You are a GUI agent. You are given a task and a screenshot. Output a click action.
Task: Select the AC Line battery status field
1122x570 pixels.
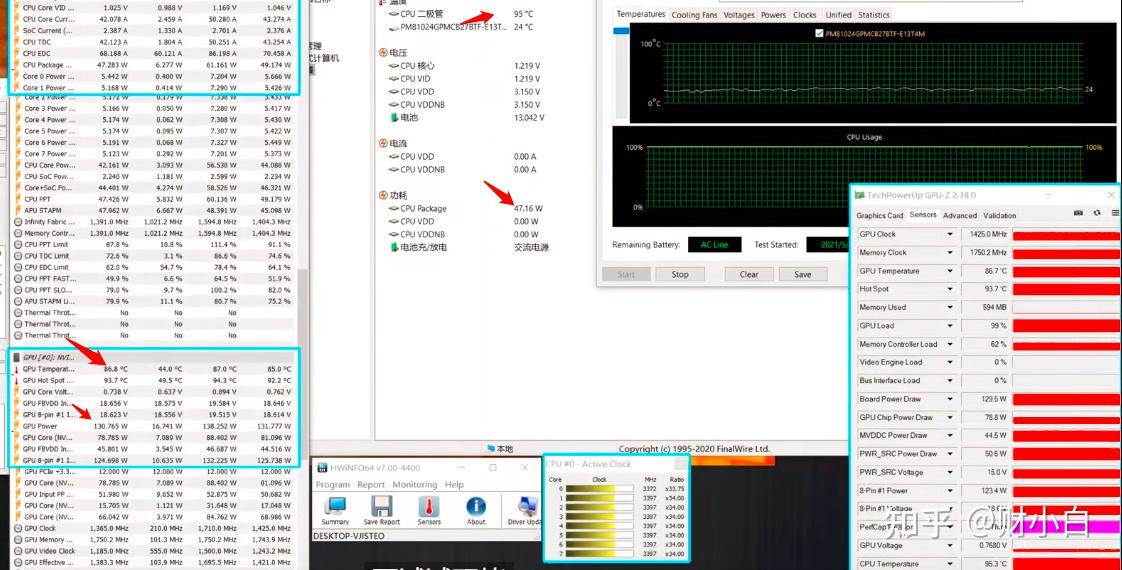714,245
